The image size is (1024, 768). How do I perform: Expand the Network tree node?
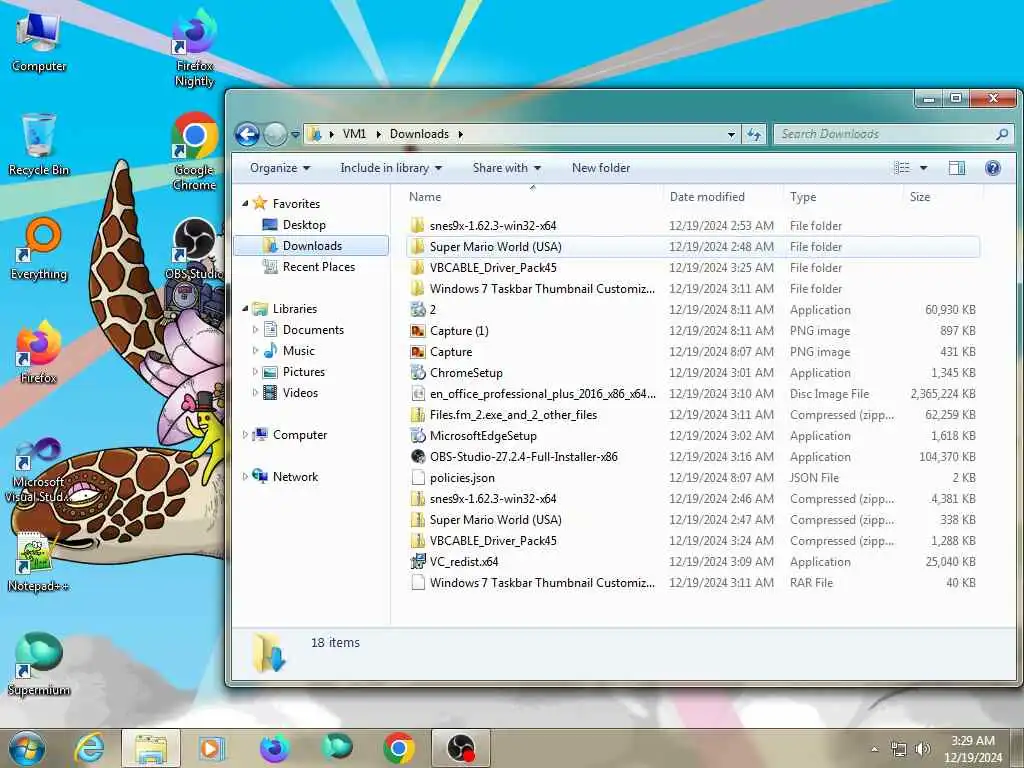[246, 477]
